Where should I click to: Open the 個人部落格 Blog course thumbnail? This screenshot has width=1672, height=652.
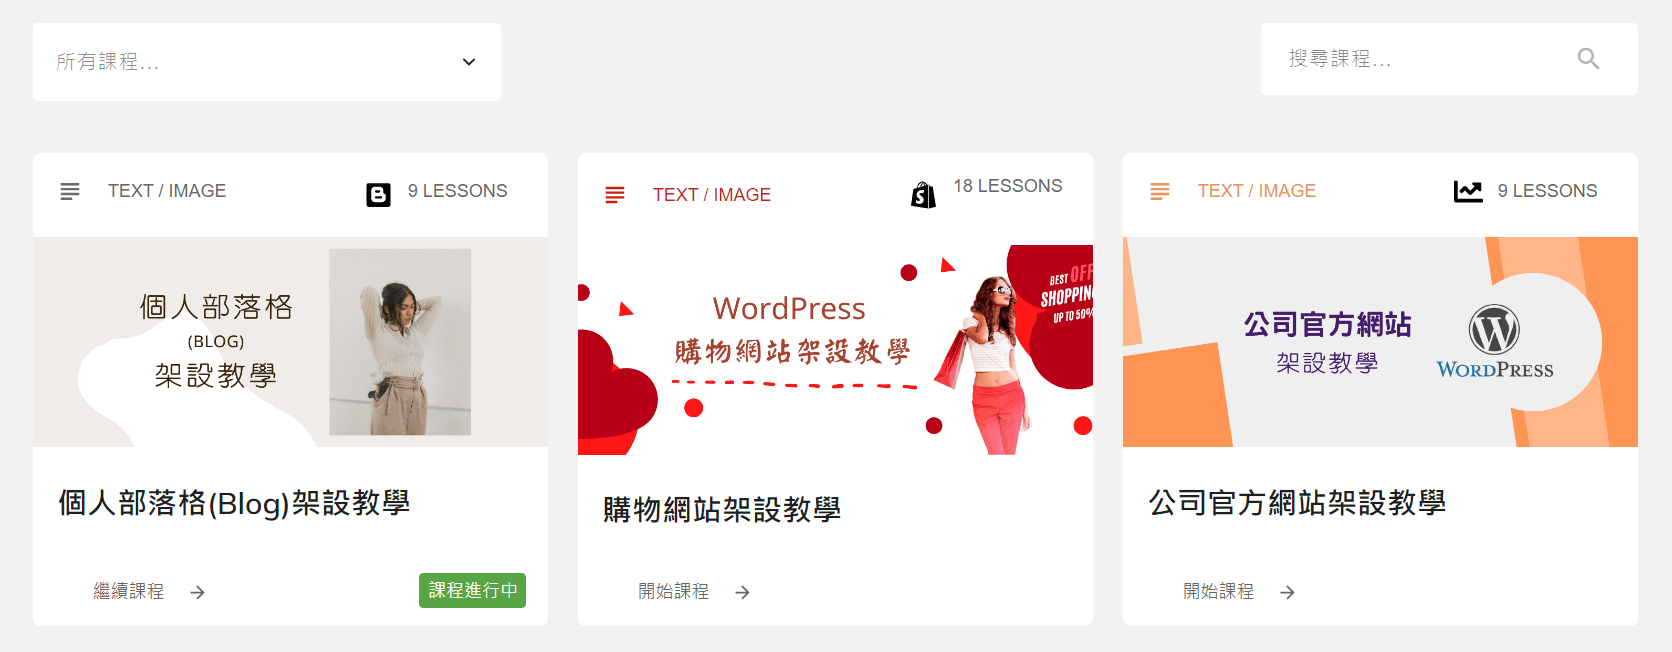(x=290, y=342)
